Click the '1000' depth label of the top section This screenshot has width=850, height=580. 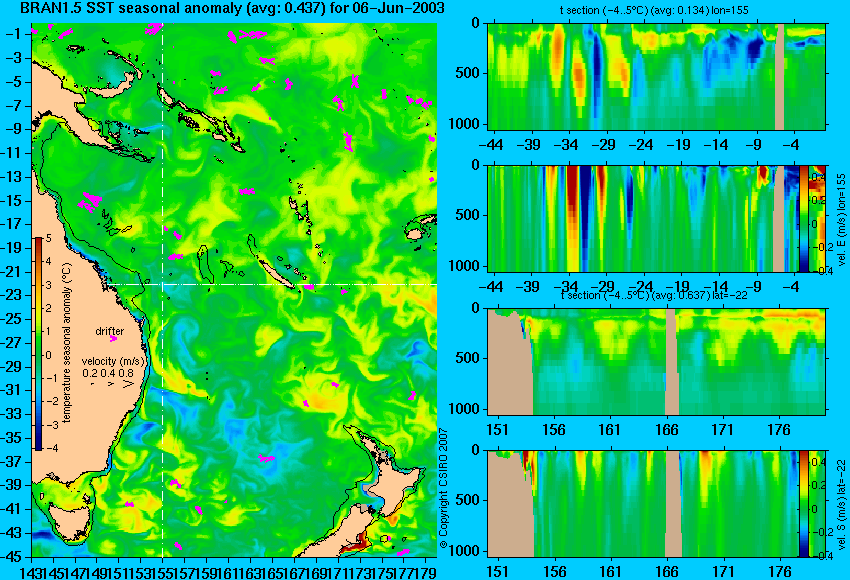click(464, 124)
